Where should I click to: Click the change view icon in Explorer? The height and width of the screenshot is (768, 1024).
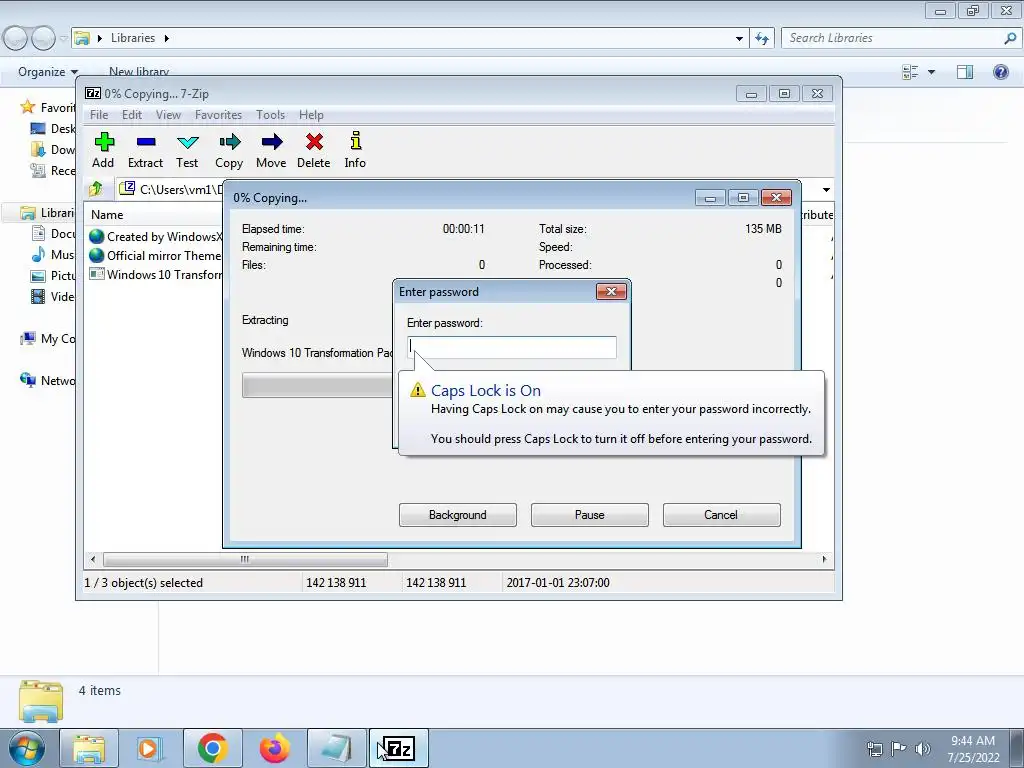(910, 72)
